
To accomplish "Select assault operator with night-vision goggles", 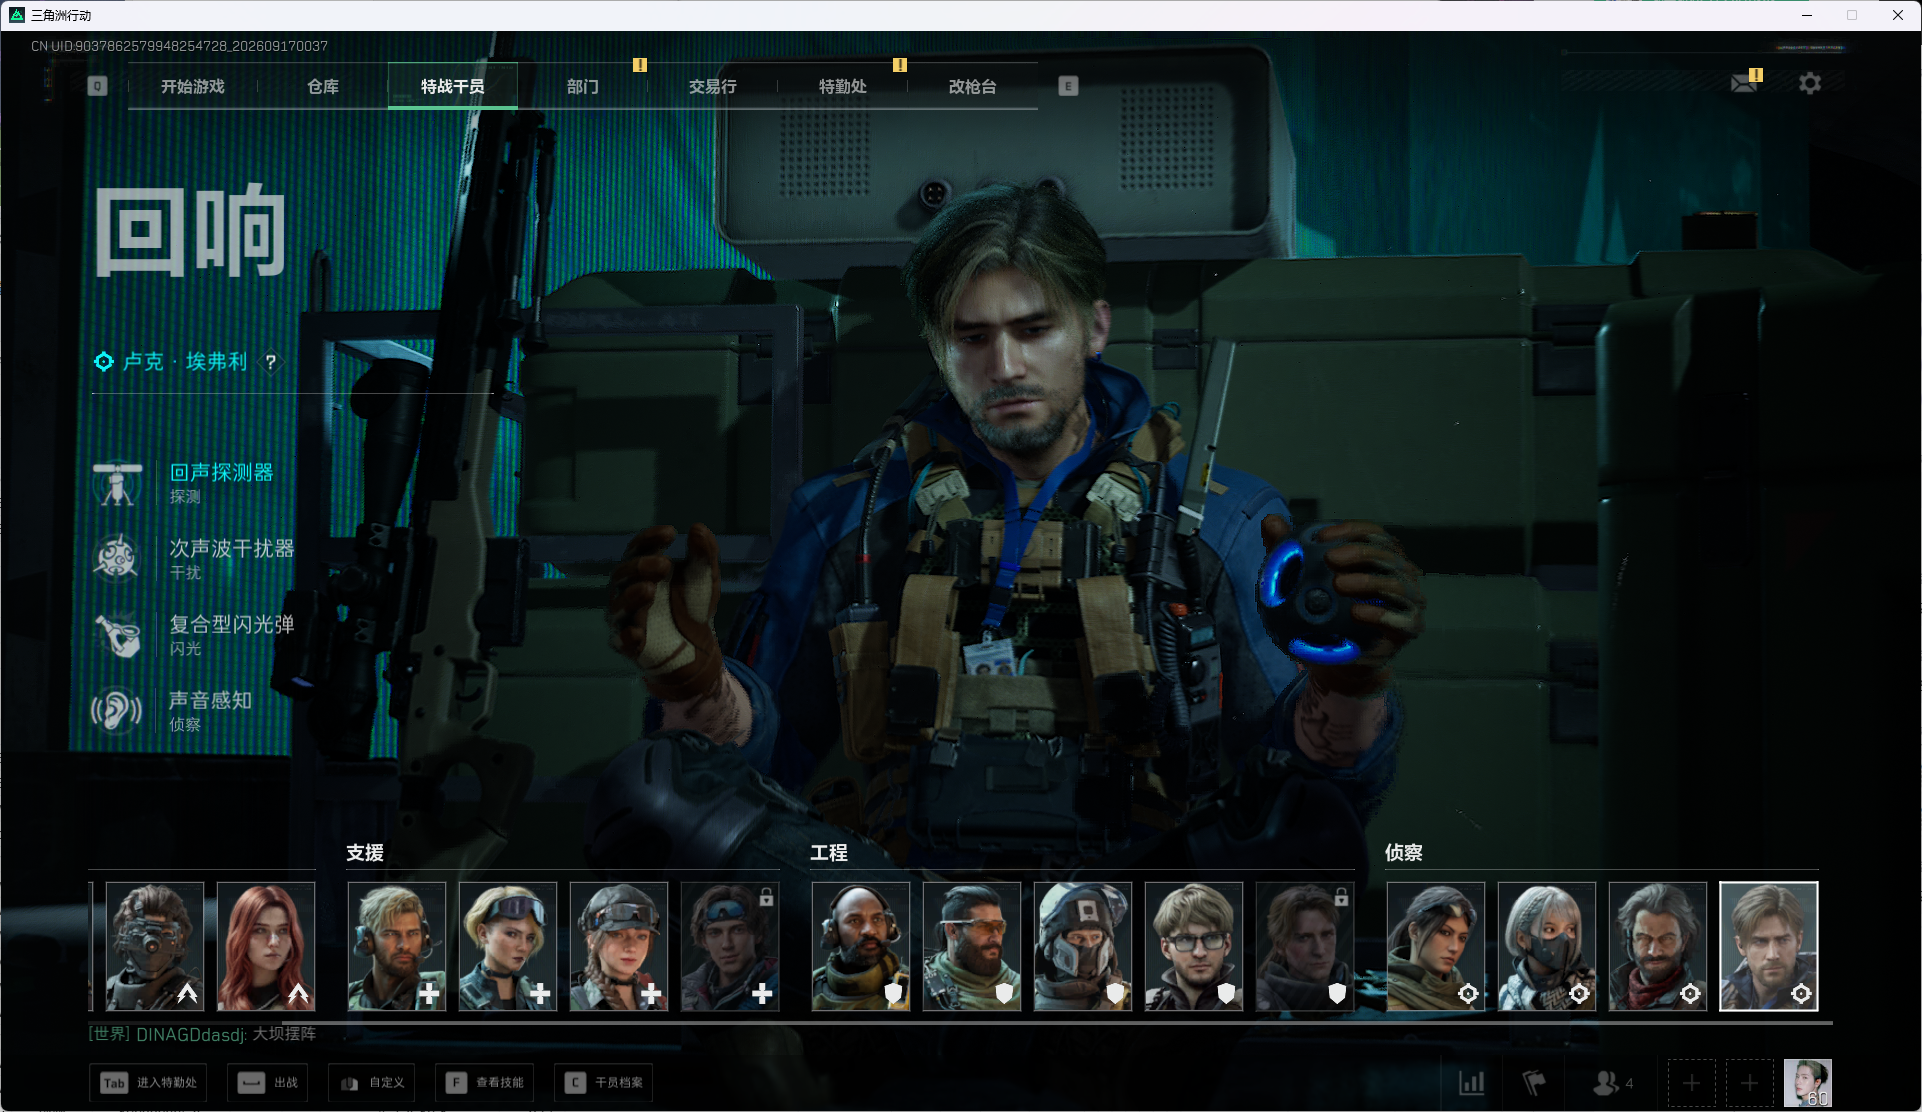I will pos(155,946).
